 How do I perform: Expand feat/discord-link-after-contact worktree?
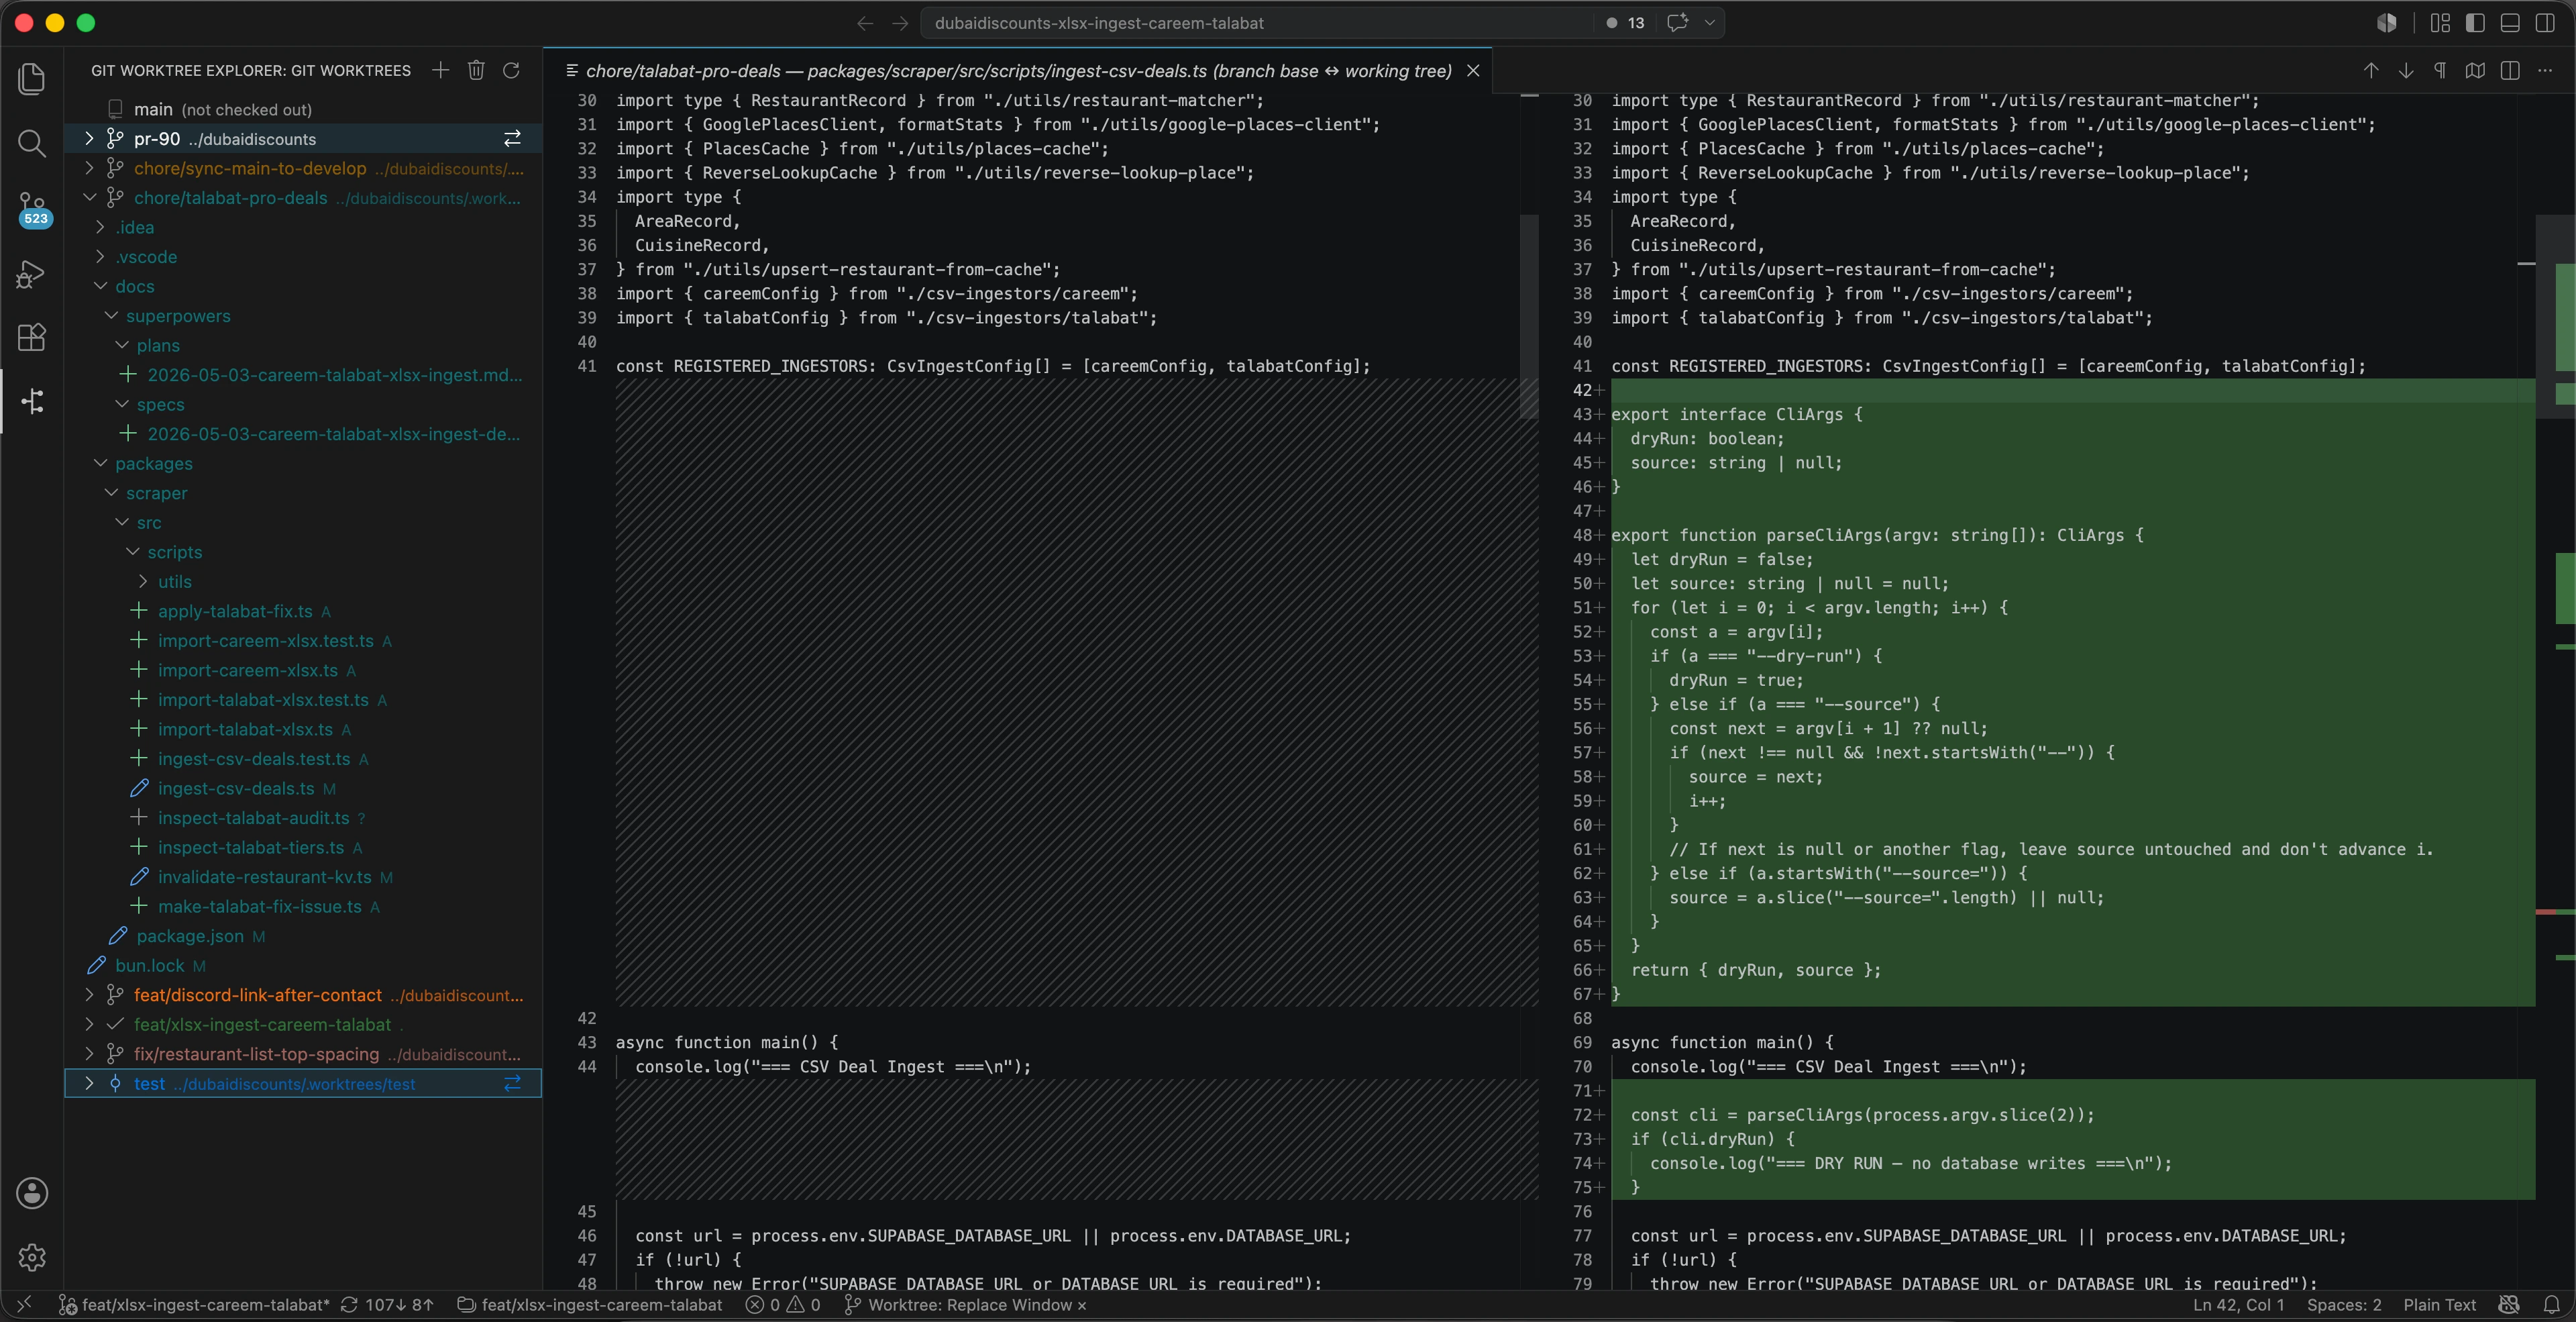[89, 995]
